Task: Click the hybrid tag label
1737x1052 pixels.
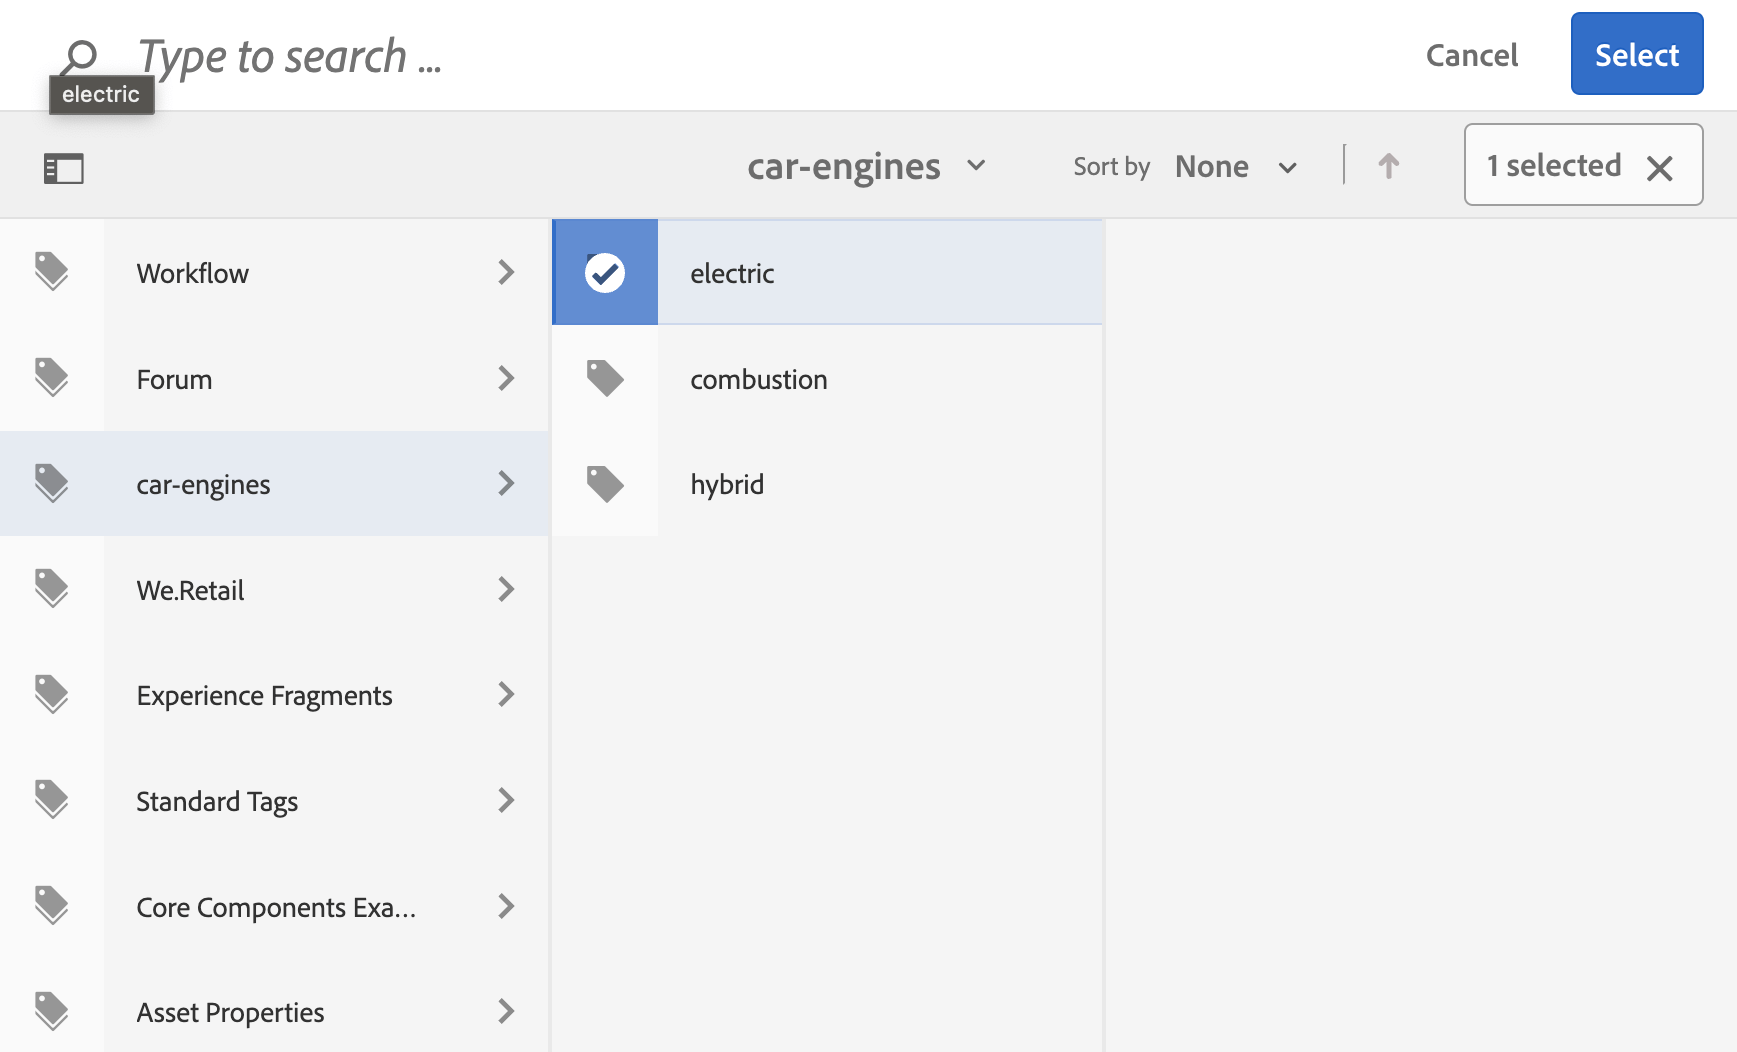Action: [x=727, y=484]
